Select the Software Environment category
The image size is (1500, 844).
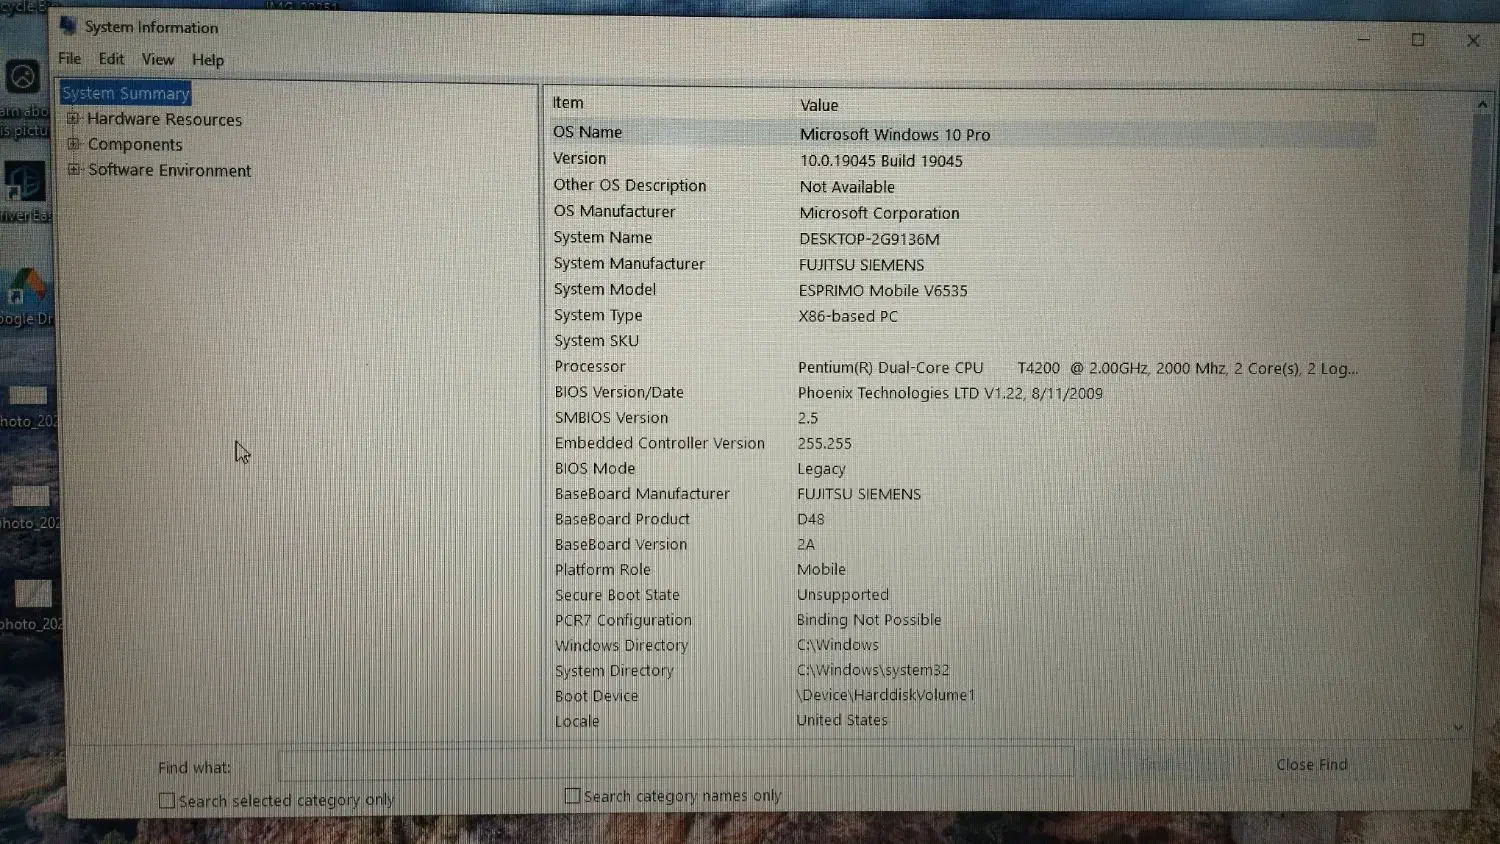click(x=170, y=170)
